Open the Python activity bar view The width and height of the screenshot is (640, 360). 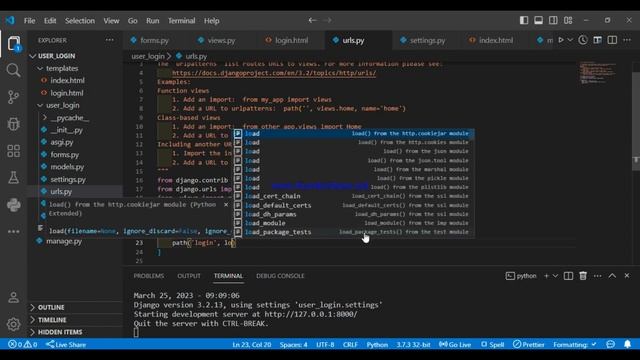click(x=13, y=204)
